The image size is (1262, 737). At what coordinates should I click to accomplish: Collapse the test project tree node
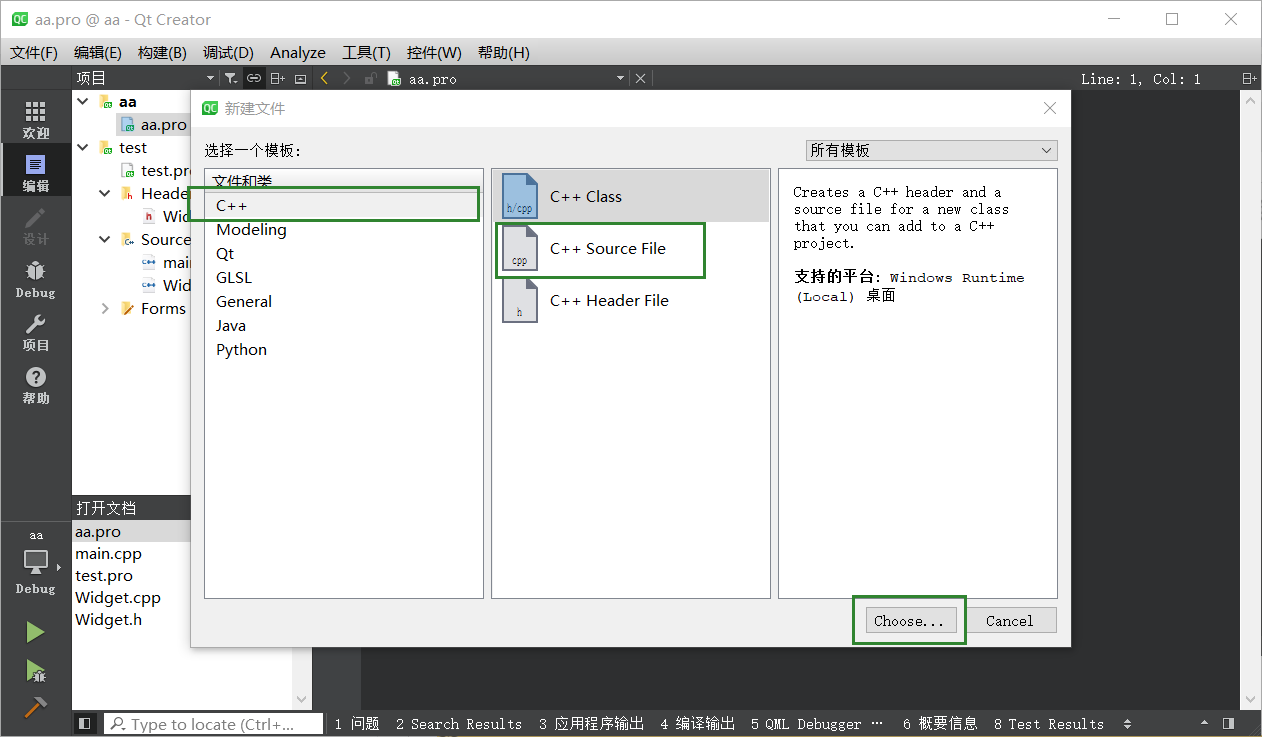[83, 147]
